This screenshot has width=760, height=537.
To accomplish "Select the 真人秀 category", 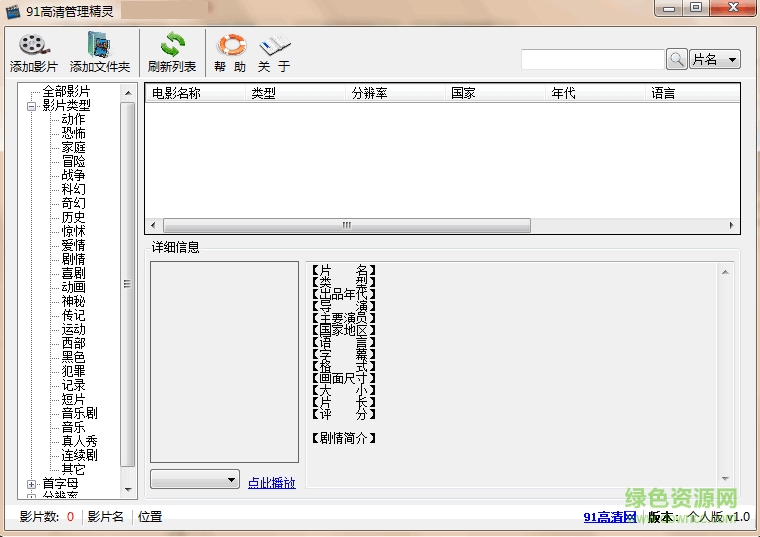I will [x=79, y=442].
